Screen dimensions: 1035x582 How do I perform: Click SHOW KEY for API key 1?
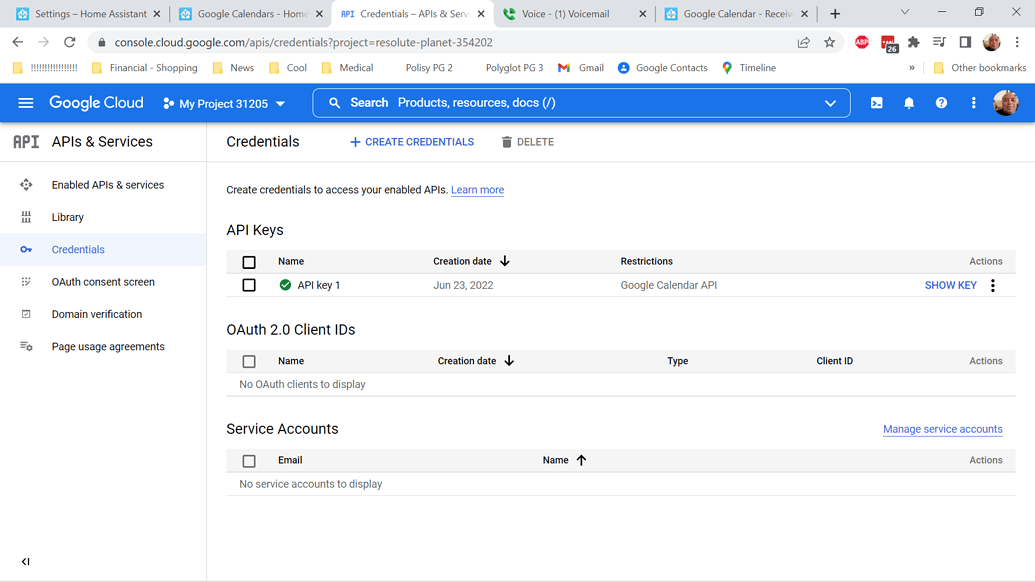[x=951, y=285]
